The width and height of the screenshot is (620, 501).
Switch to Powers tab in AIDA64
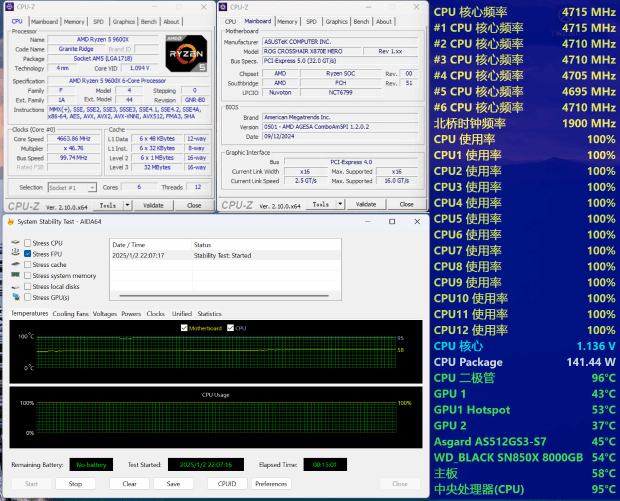131,314
